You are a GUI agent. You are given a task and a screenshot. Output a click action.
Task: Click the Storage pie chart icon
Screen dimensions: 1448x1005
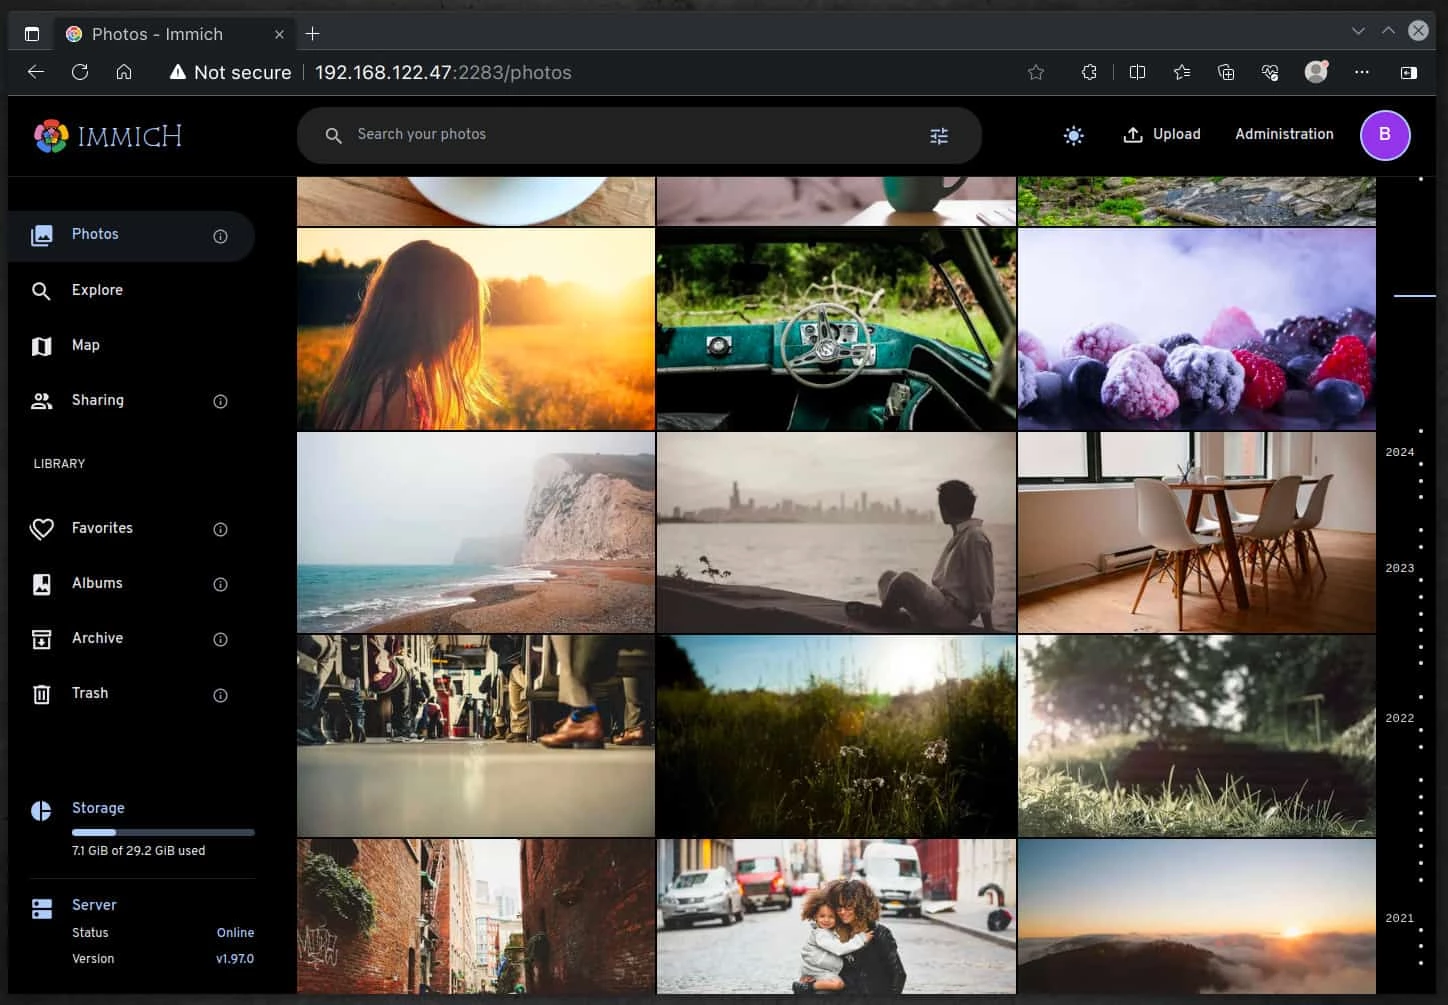[x=41, y=810]
